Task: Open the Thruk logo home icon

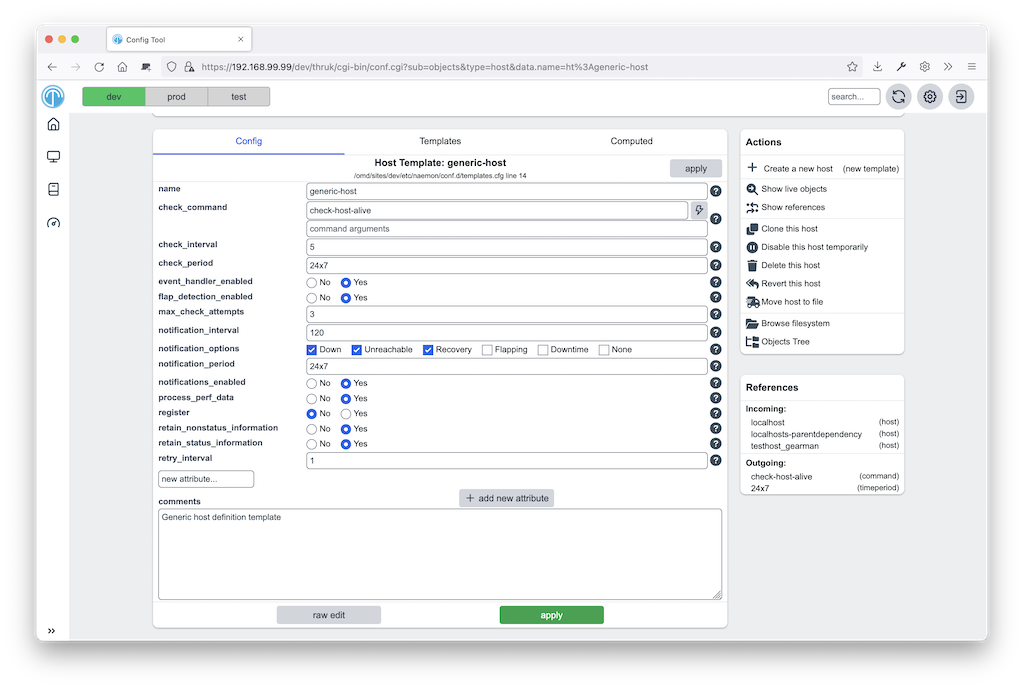Action: pos(53,97)
